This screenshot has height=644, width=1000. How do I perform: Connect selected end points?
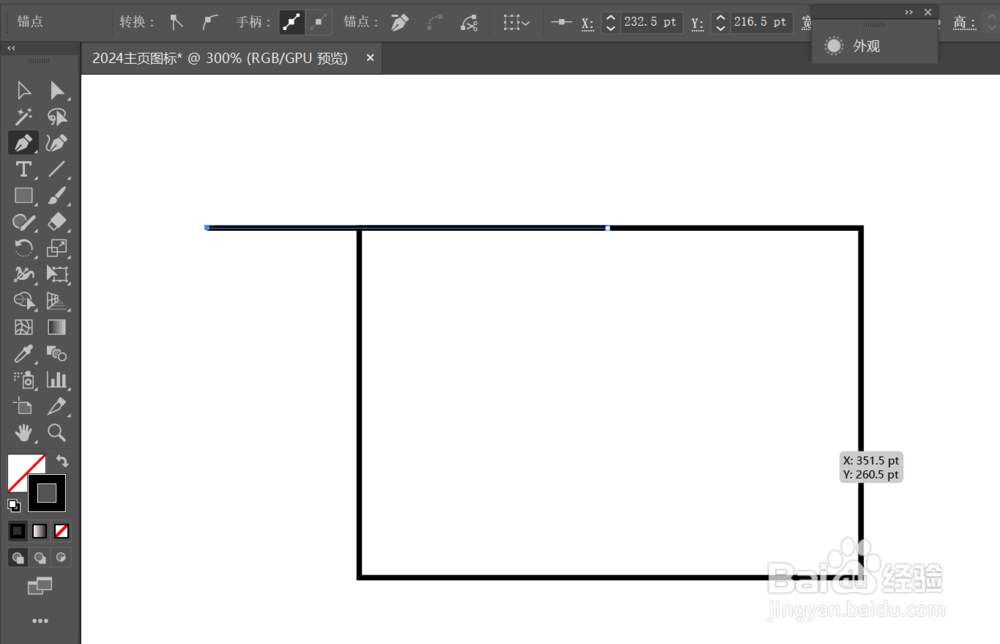(435, 22)
